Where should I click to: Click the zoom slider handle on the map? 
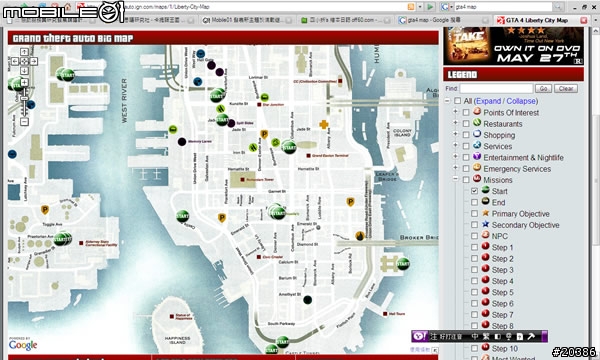24,98
